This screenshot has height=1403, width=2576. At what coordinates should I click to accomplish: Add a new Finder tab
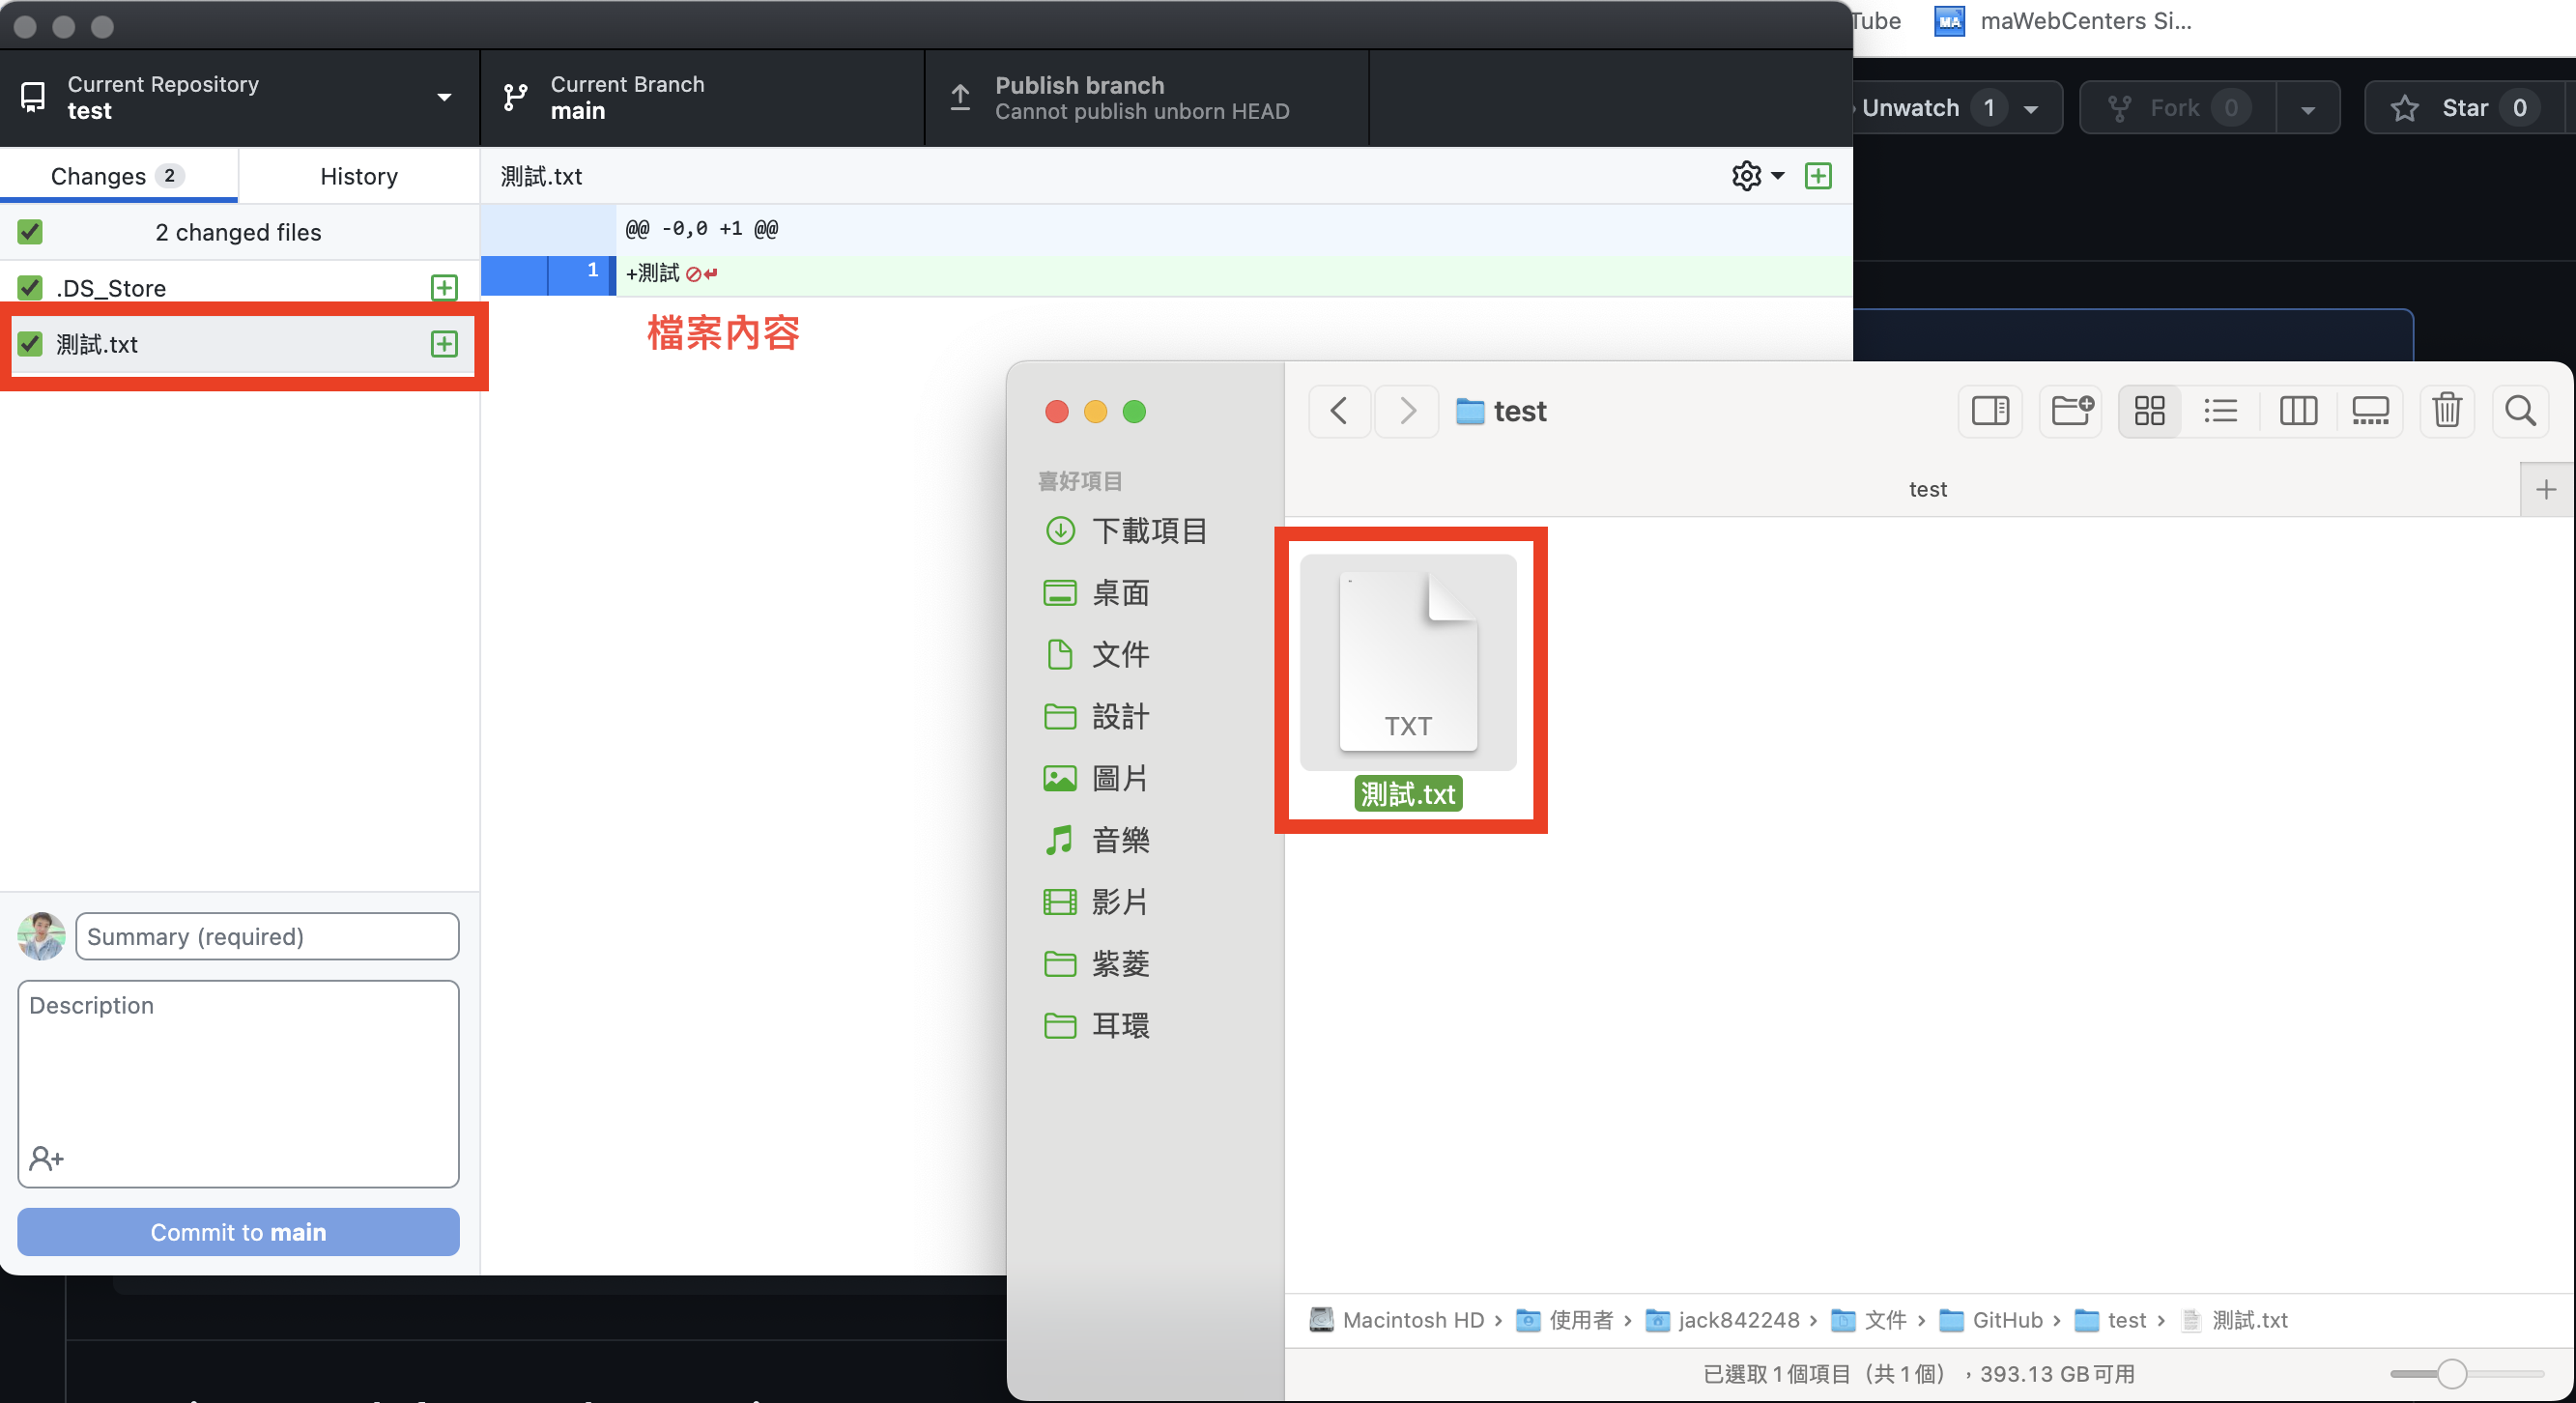pos(2546,490)
